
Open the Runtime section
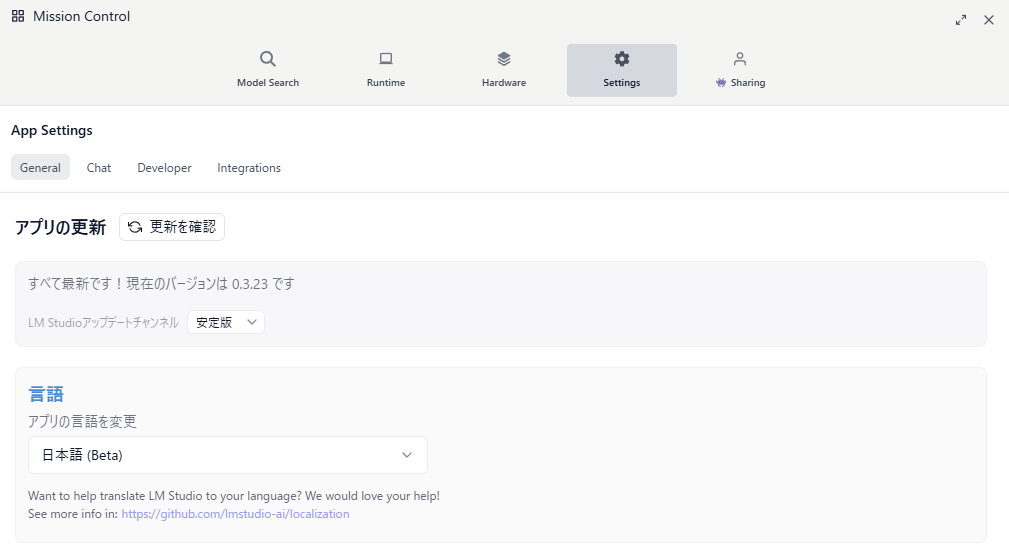(x=385, y=70)
